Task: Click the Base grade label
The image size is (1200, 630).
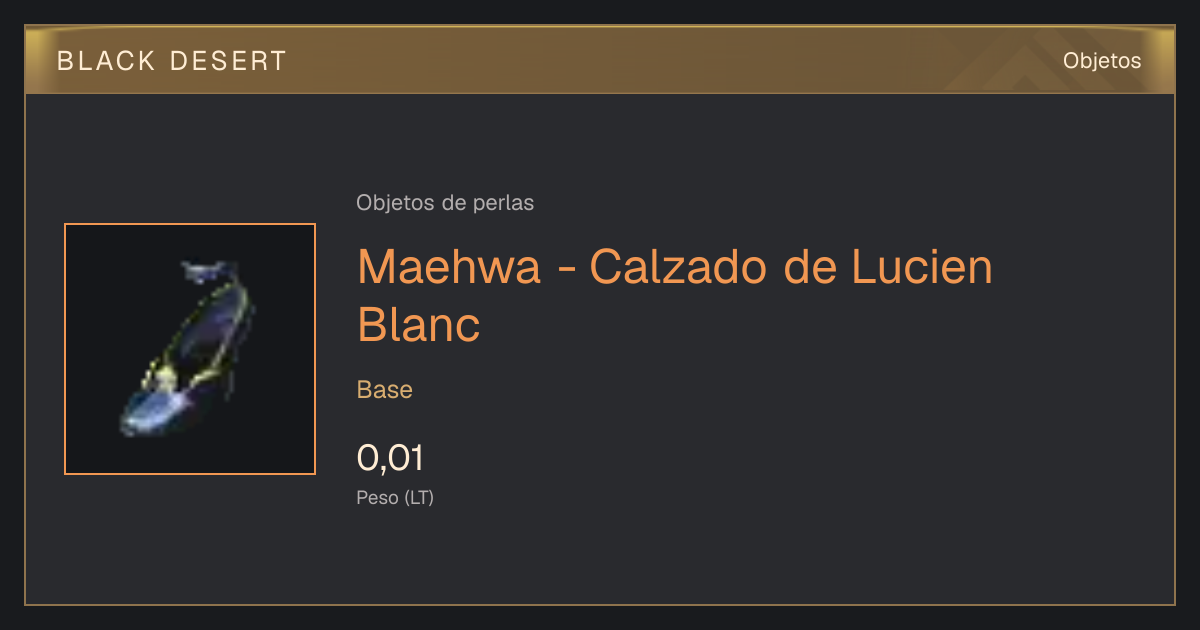Action: [x=385, y=390]
